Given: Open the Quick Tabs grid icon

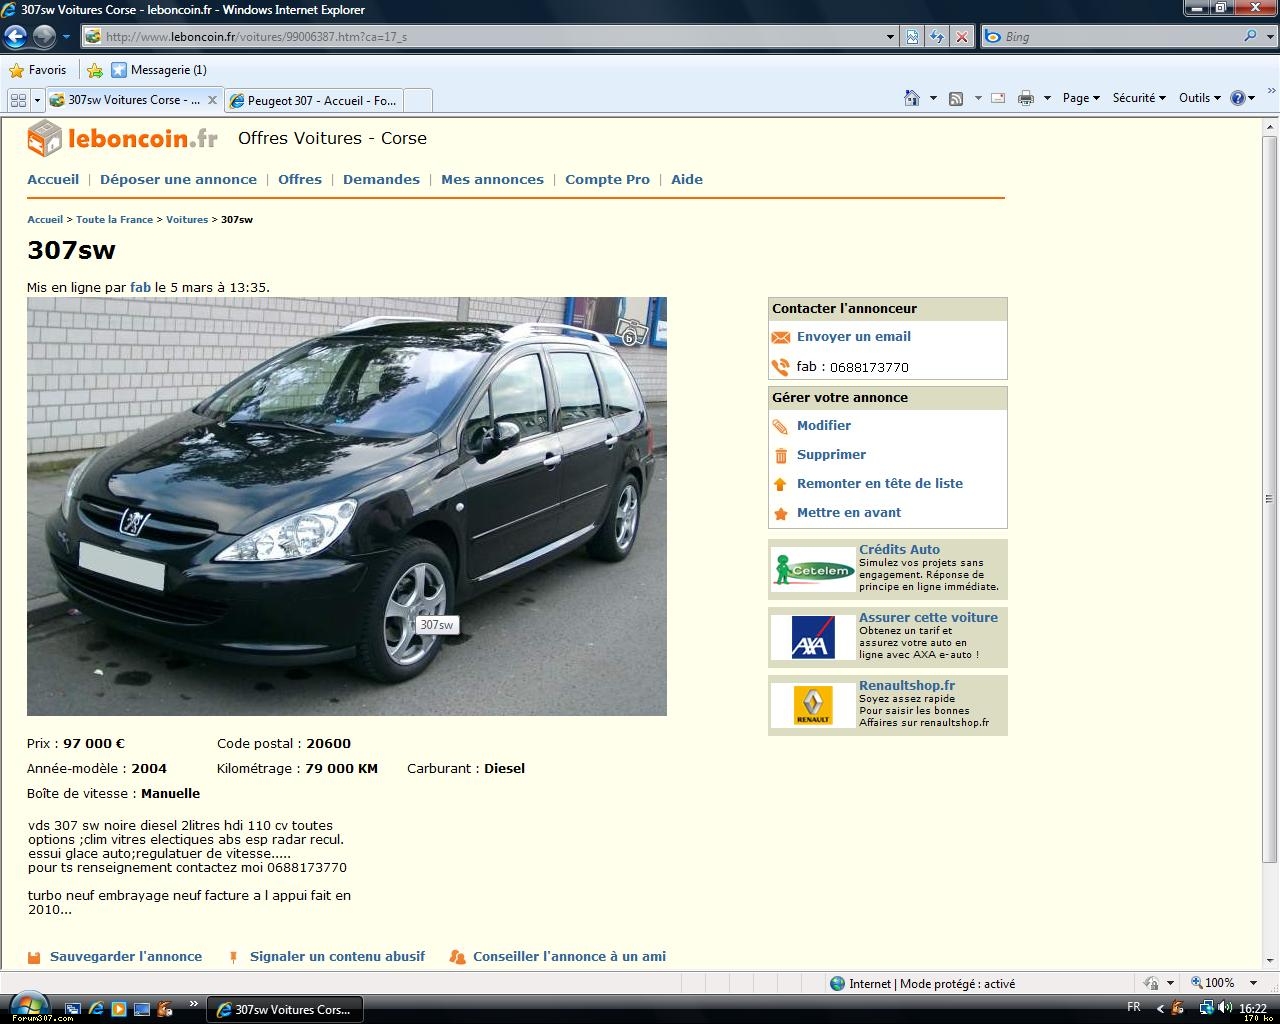Looking at the screenshot, I should pos(17,100).
